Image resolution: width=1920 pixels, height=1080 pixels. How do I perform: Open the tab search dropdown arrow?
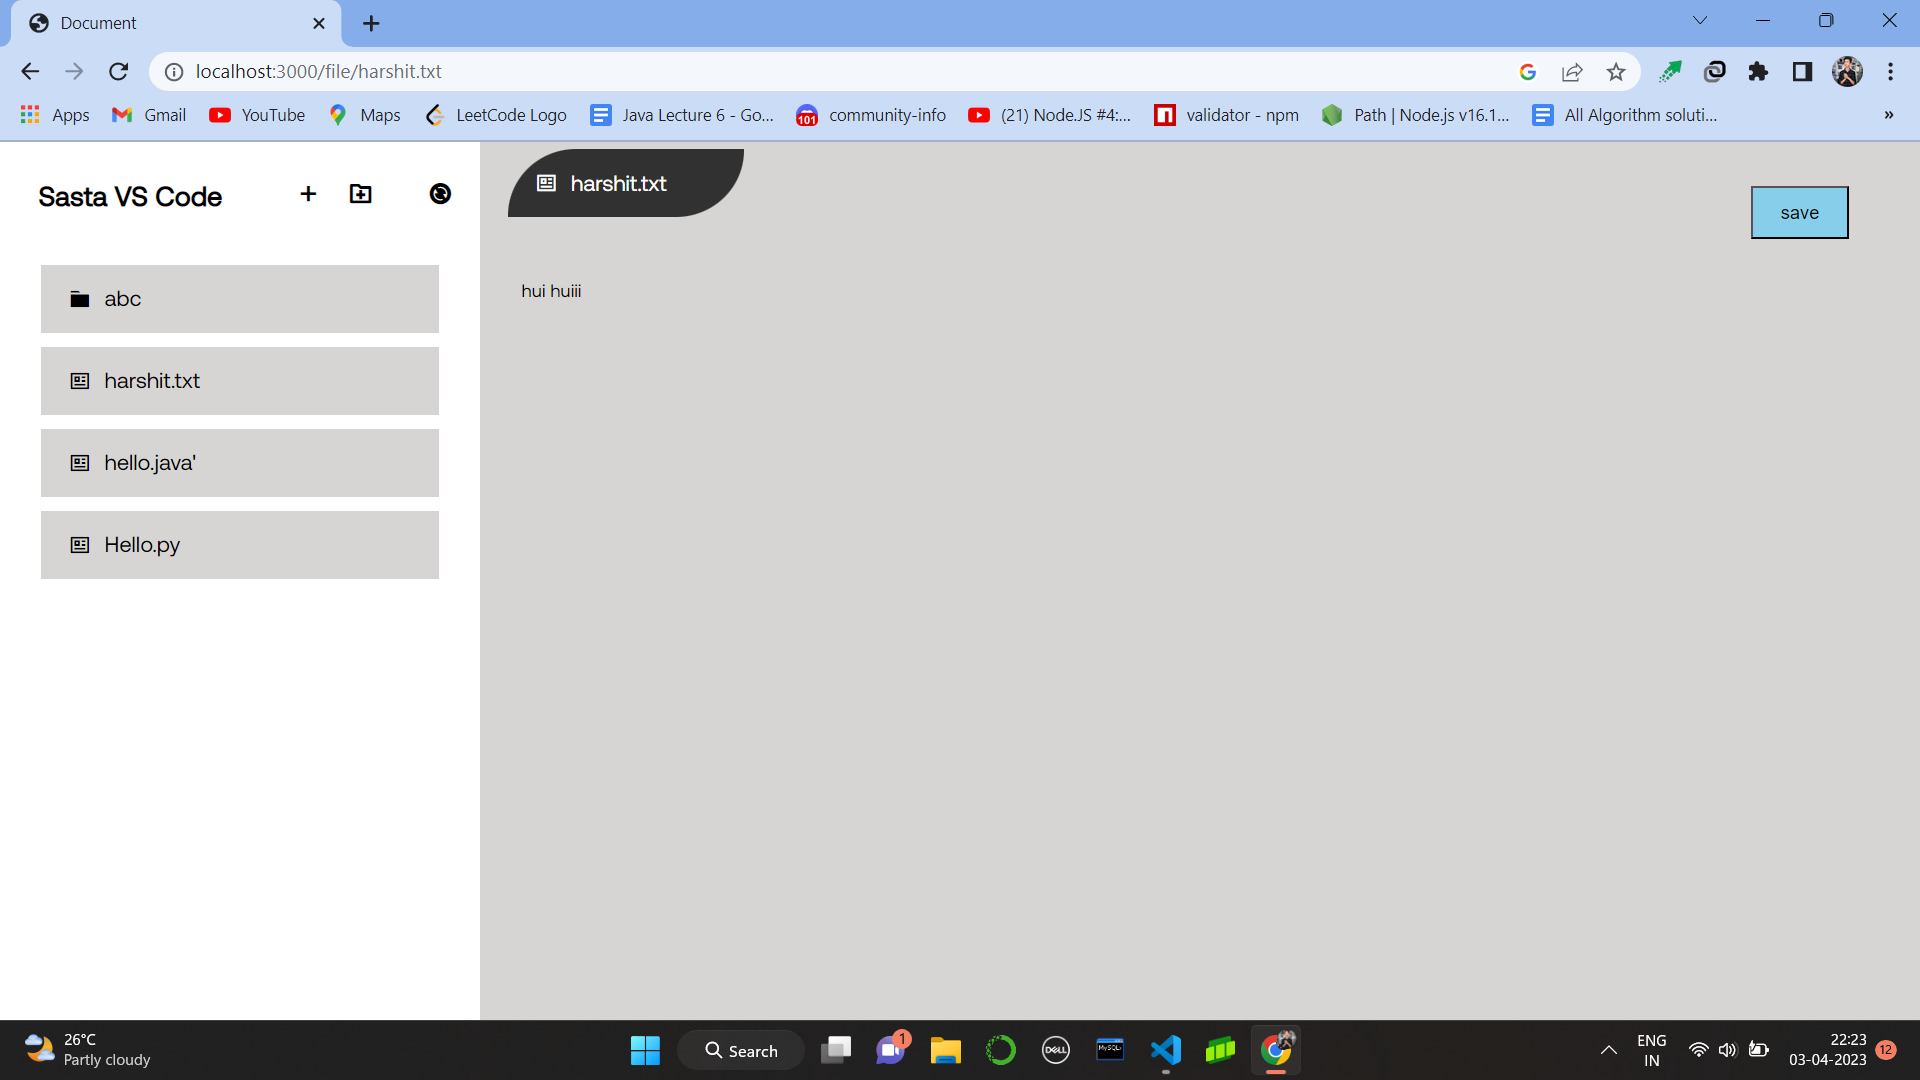1700,19
